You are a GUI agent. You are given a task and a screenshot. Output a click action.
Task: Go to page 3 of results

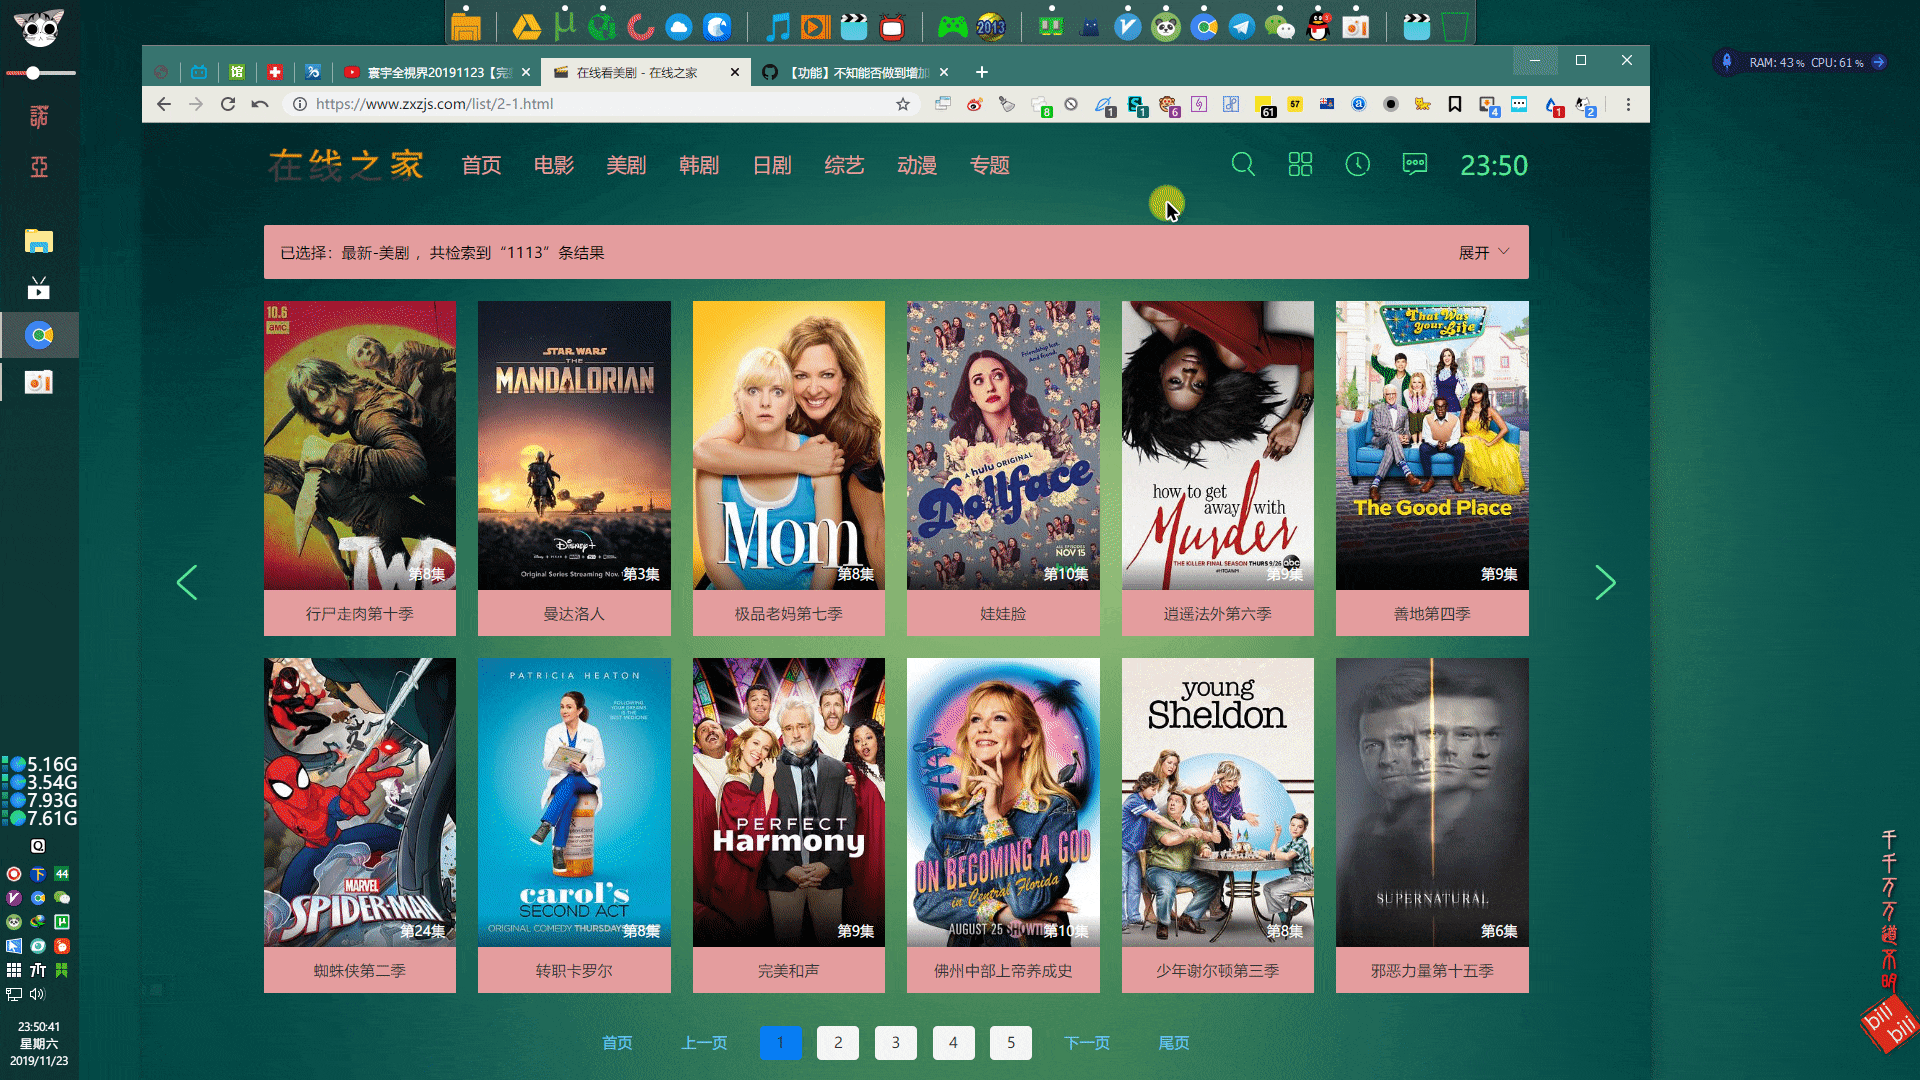pos(896,1043)
